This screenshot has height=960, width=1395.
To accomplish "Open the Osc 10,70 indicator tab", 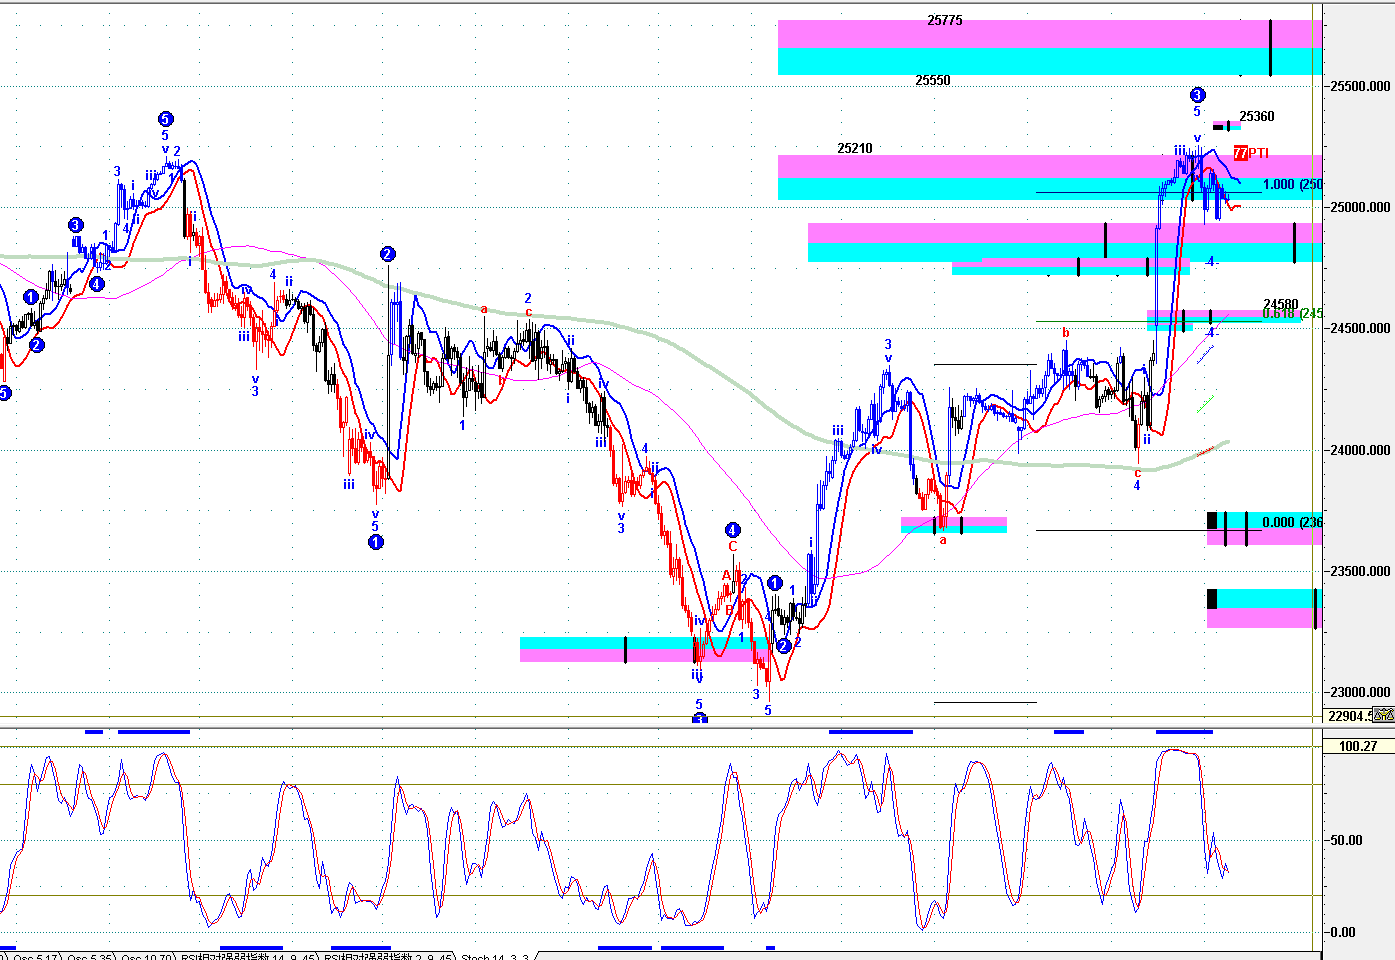I will click(147, 956).
